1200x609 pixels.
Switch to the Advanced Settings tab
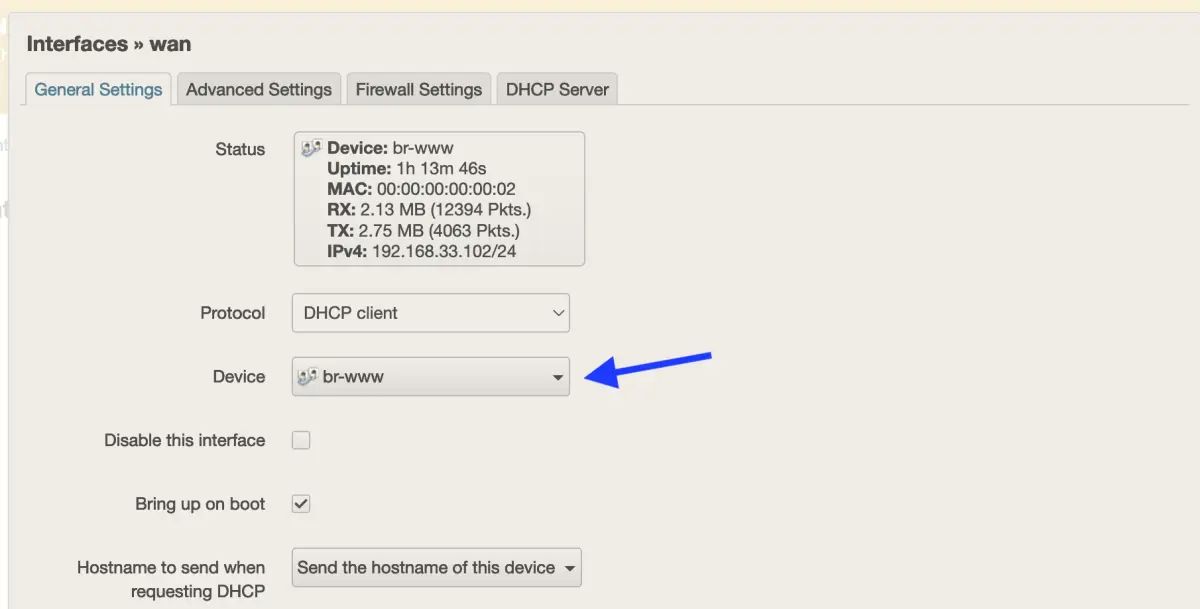click(x=259, y=89)
